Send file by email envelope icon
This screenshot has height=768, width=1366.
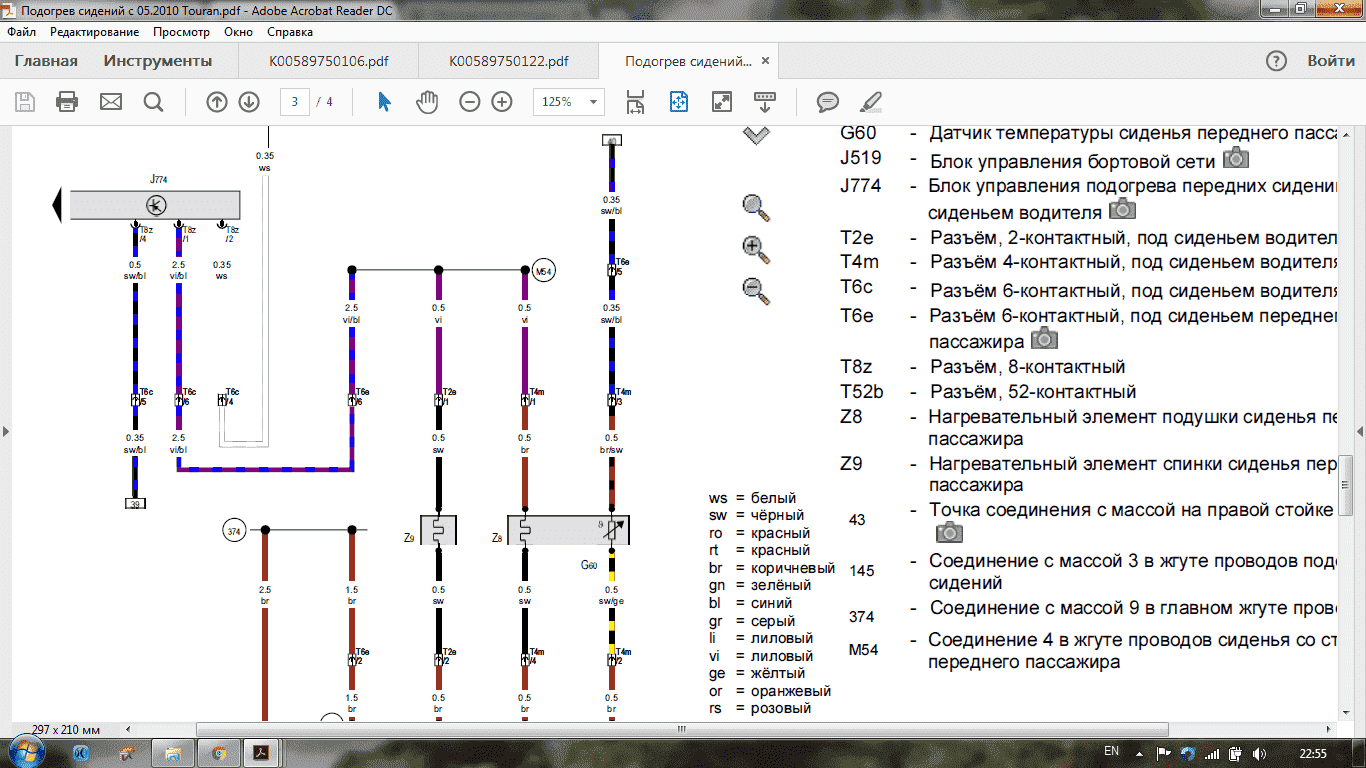(110, 102)
